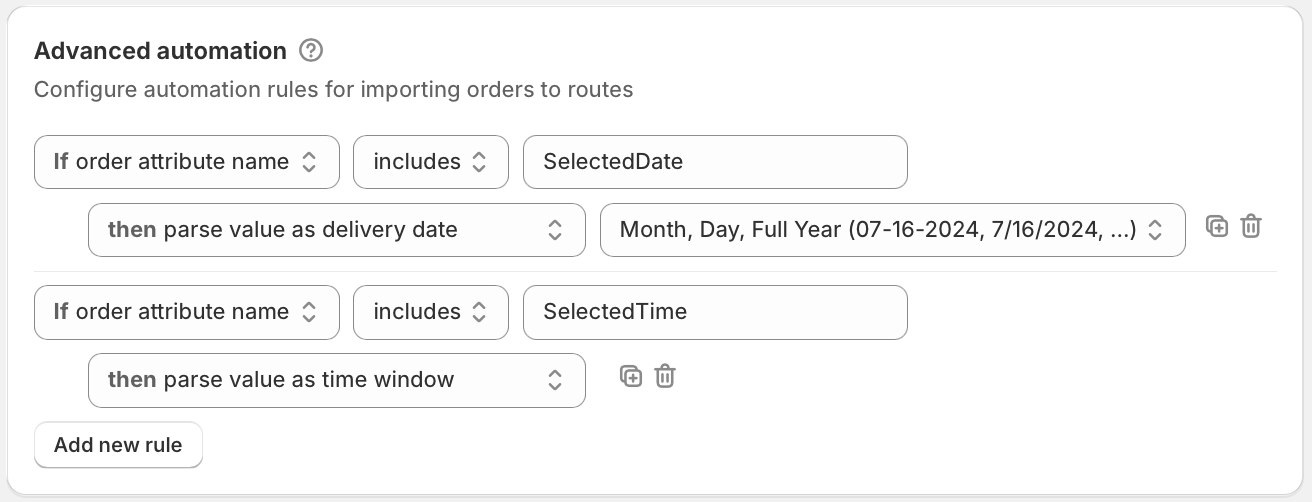Duplicate the SelectedDate rule
1312x502 pixels.
[1216, 226]
